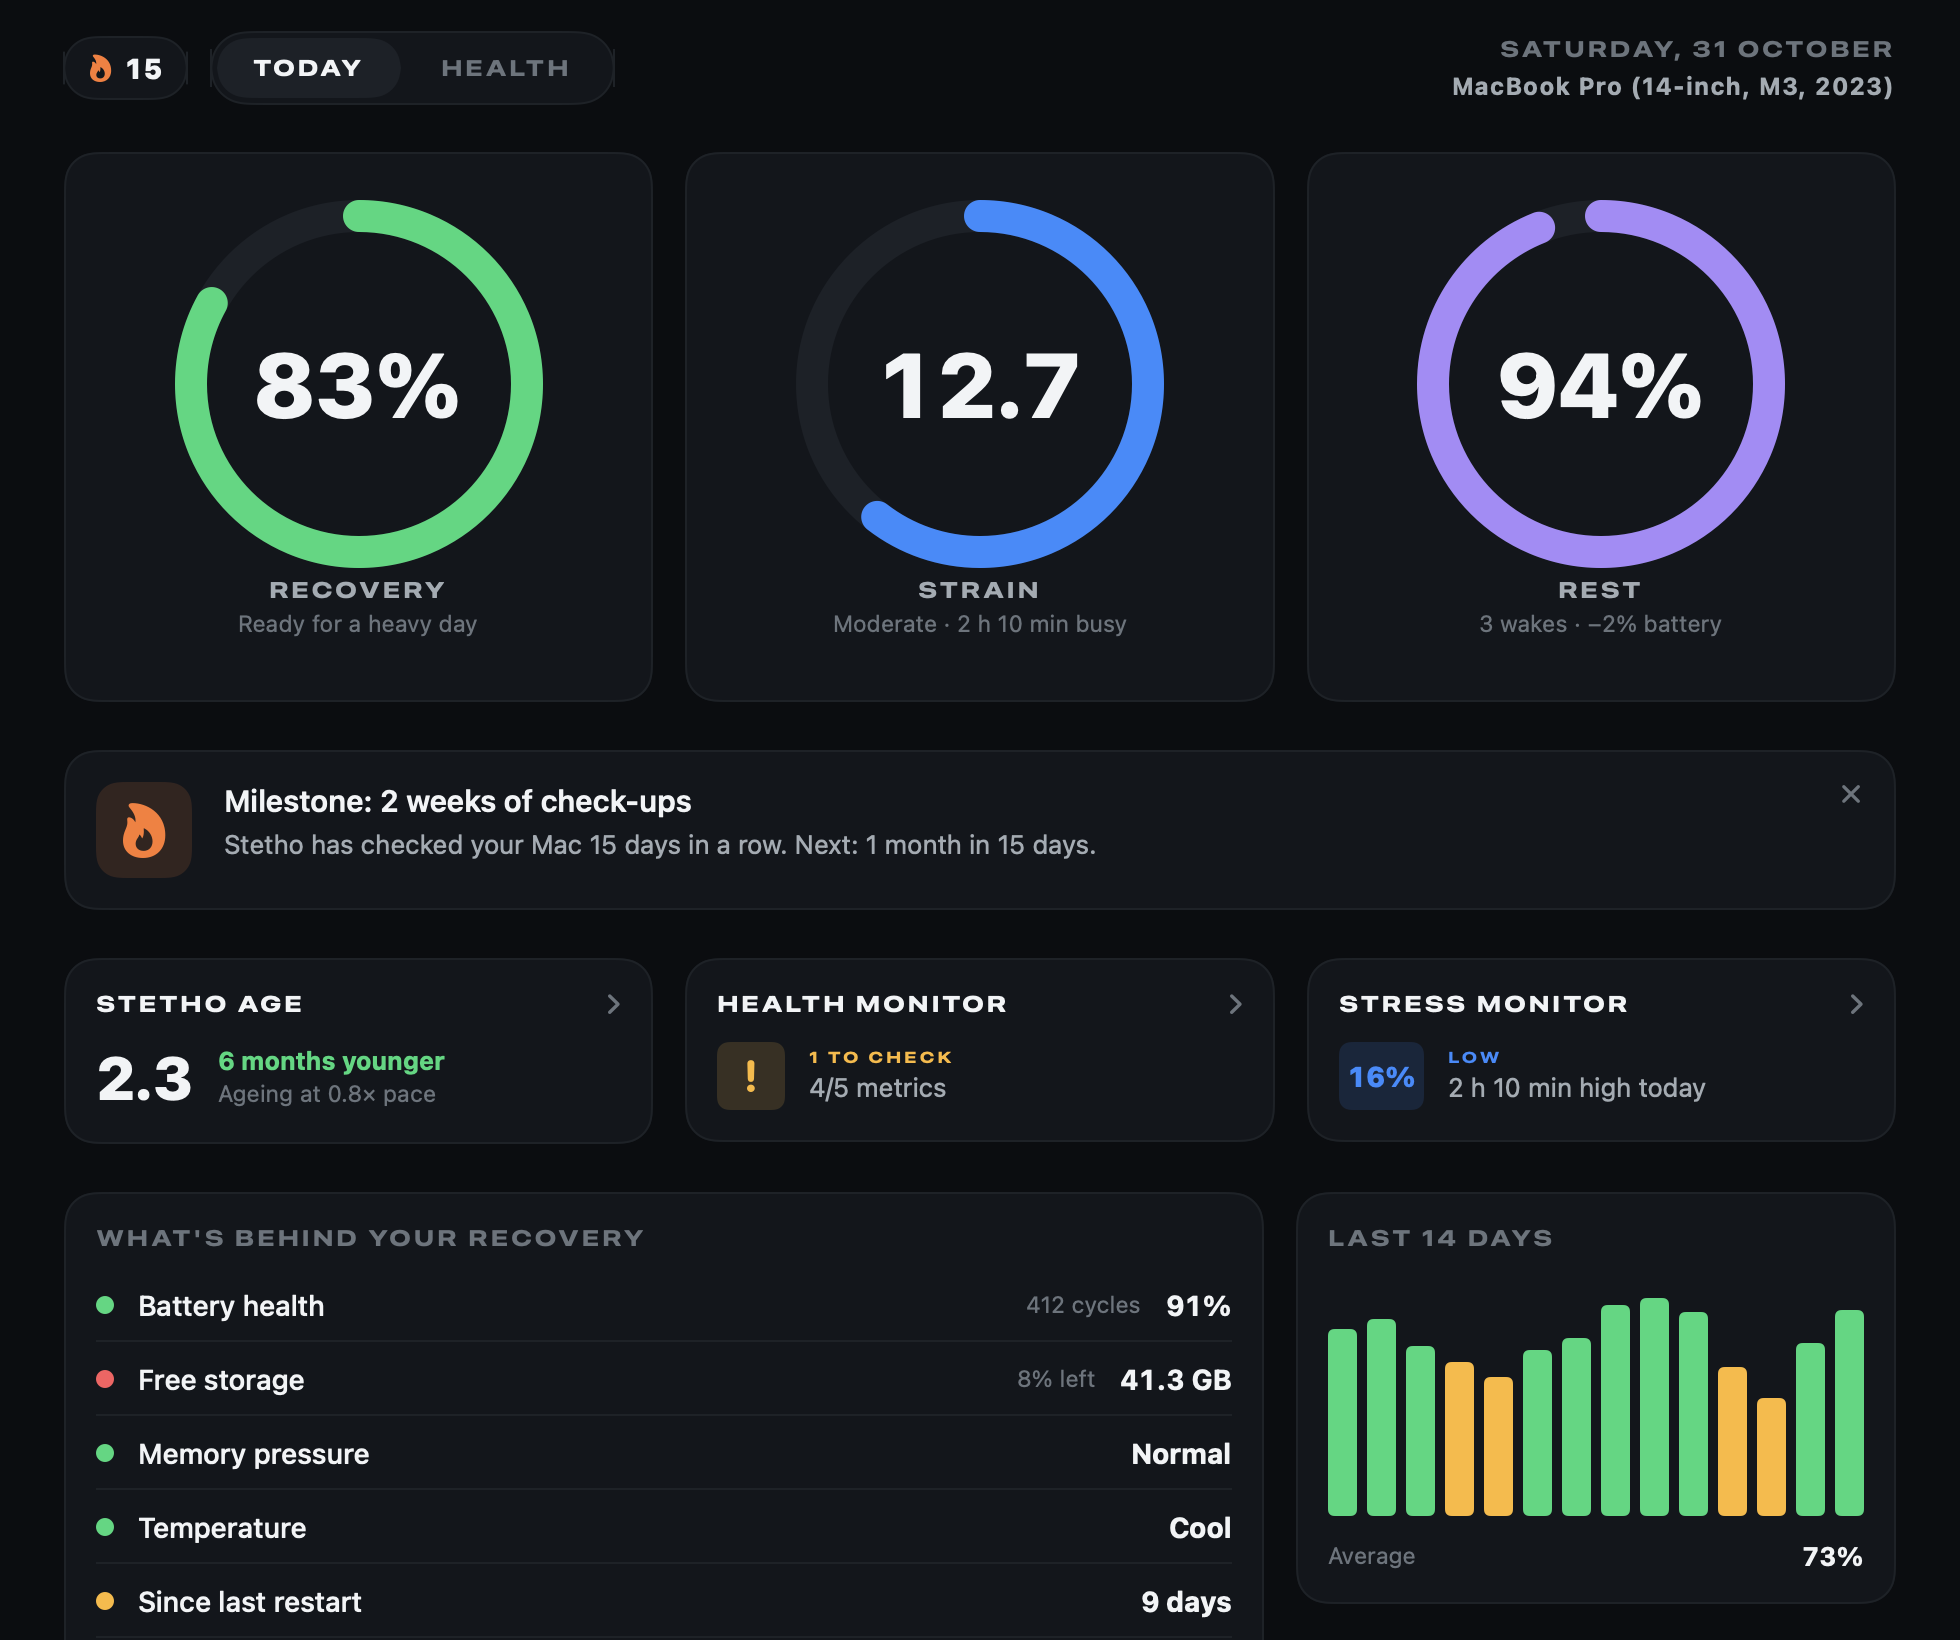
Task: Select the Battery health row label
Action: coord(231,1306)
